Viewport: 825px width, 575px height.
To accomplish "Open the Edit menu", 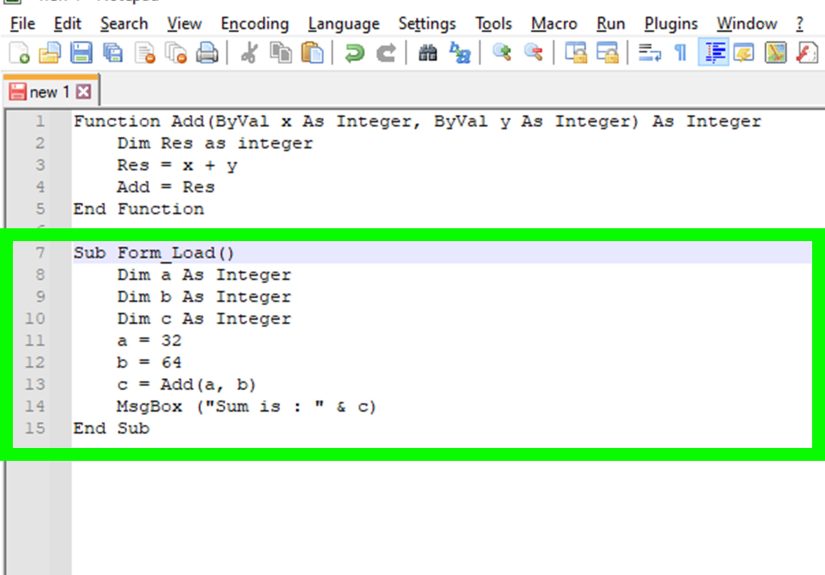I will (67, 24).
